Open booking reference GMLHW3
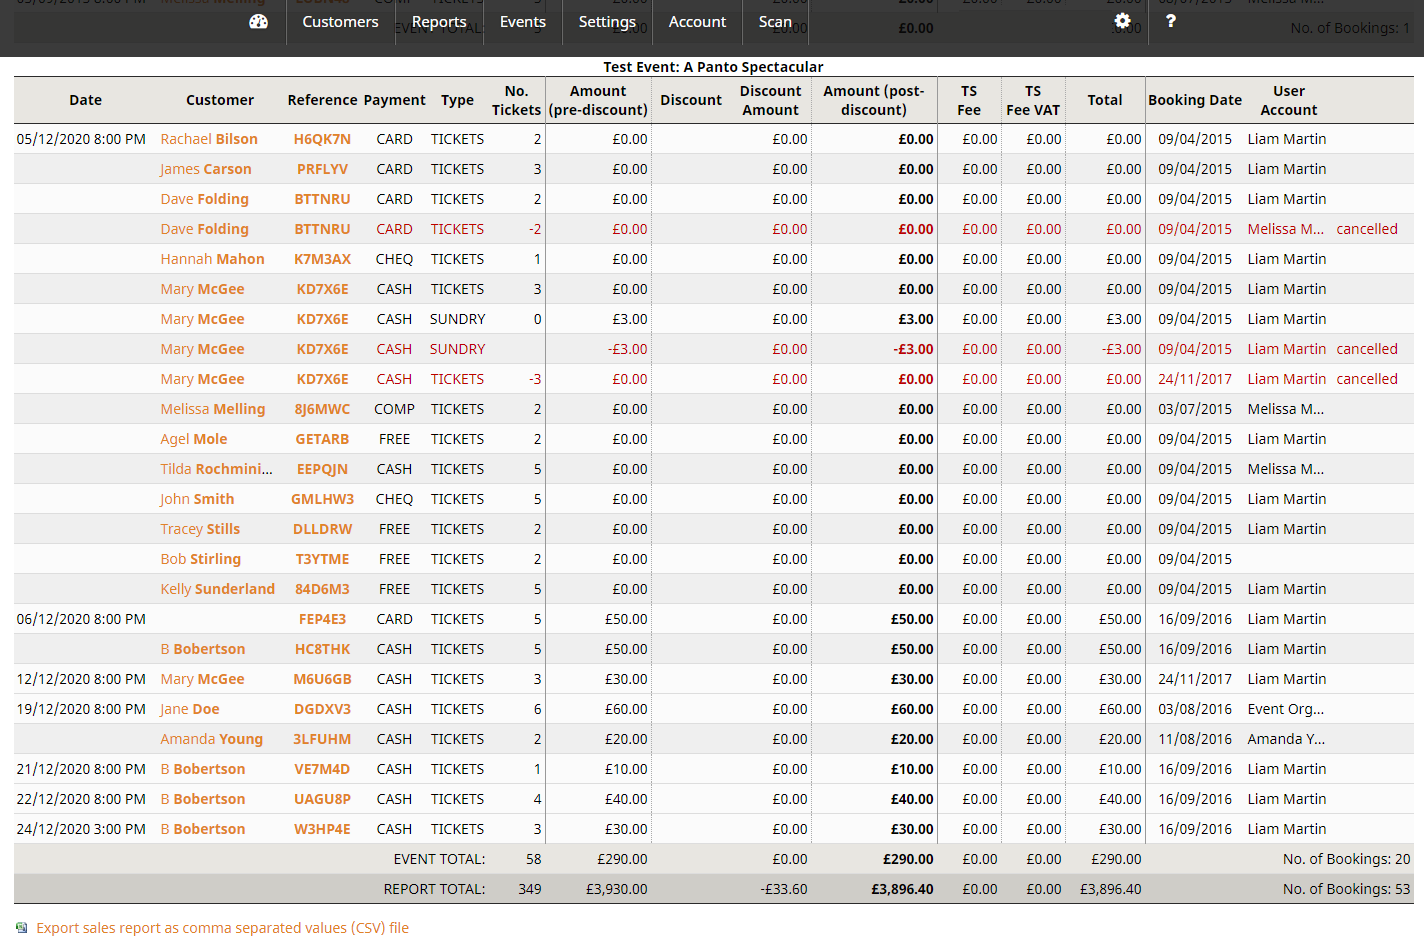Image resolution: width=1424 pixels, height=946 pixels. tap(322, 499)
